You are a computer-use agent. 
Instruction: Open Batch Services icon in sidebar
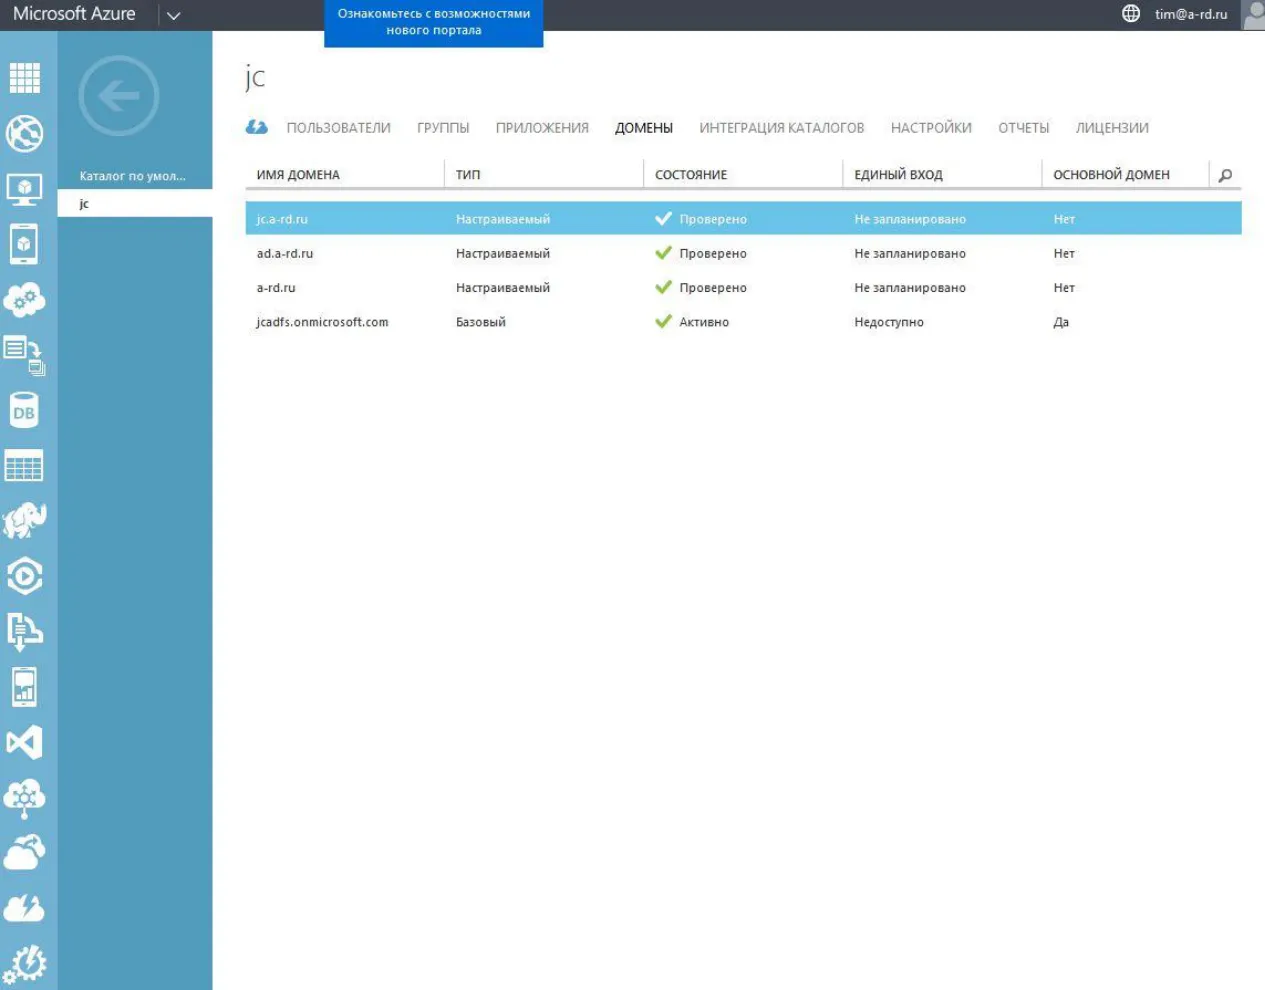point(24,355)
